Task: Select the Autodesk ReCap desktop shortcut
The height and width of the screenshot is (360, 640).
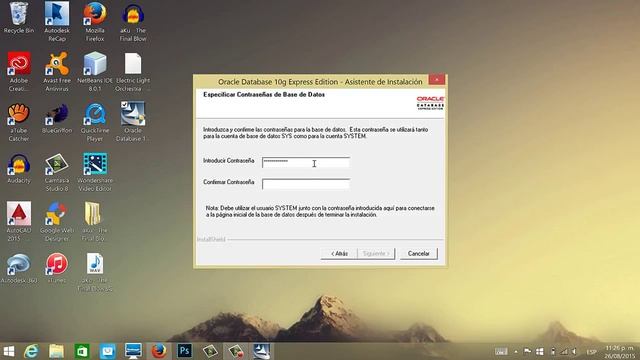Action: click(57, 21)
